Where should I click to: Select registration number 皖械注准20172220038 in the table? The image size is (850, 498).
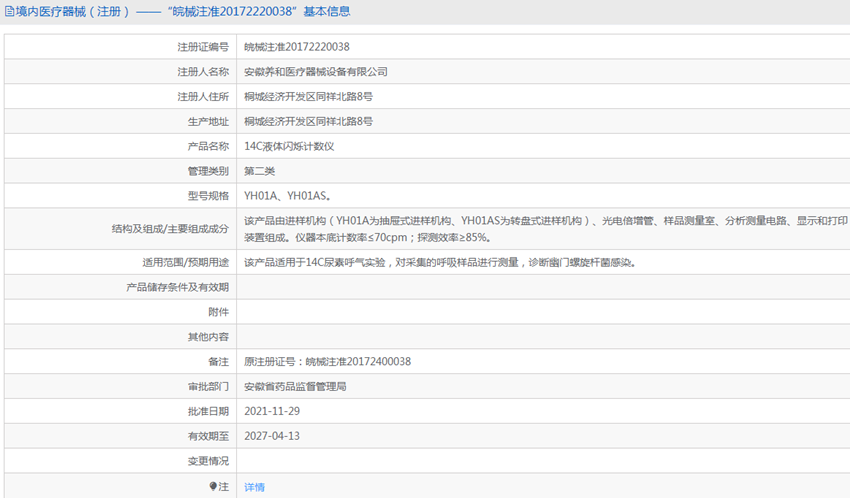297,47
